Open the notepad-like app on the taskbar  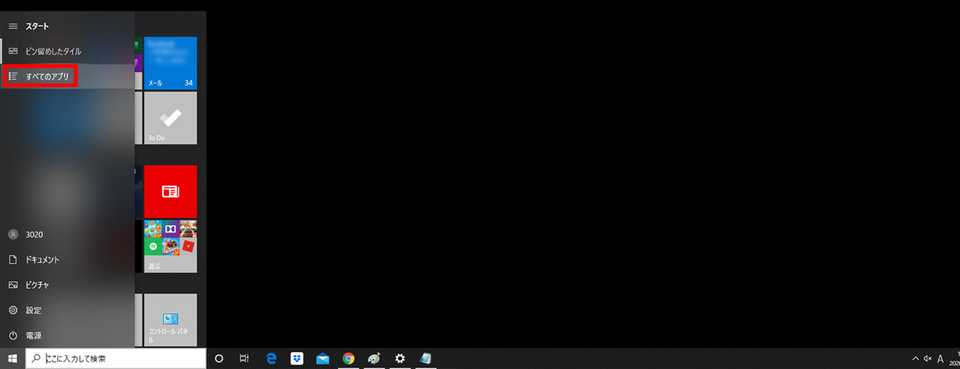click(426, 359)
